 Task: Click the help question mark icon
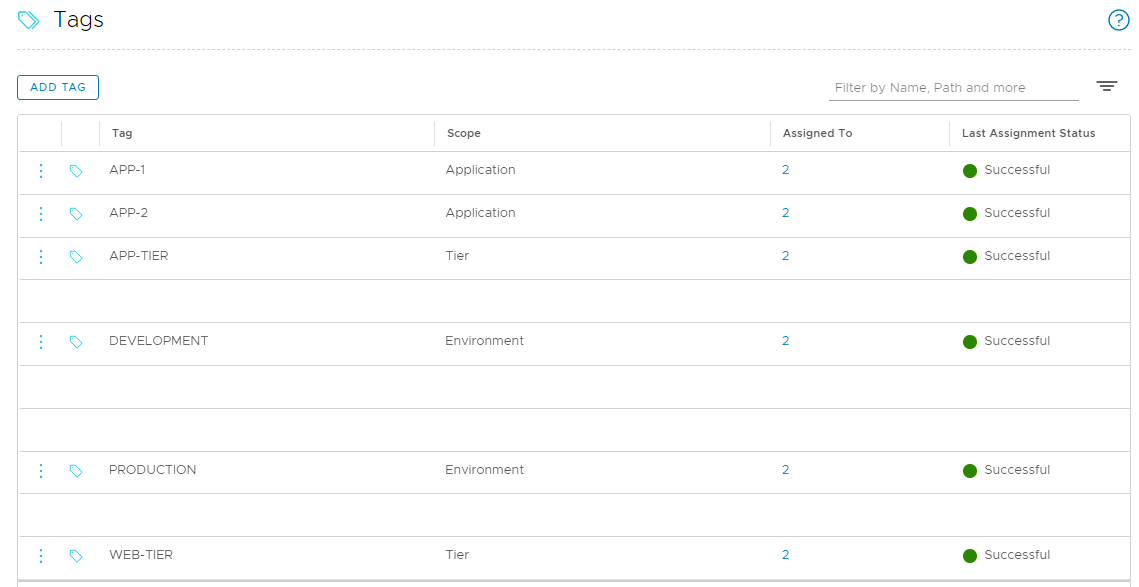(1118, 20)
